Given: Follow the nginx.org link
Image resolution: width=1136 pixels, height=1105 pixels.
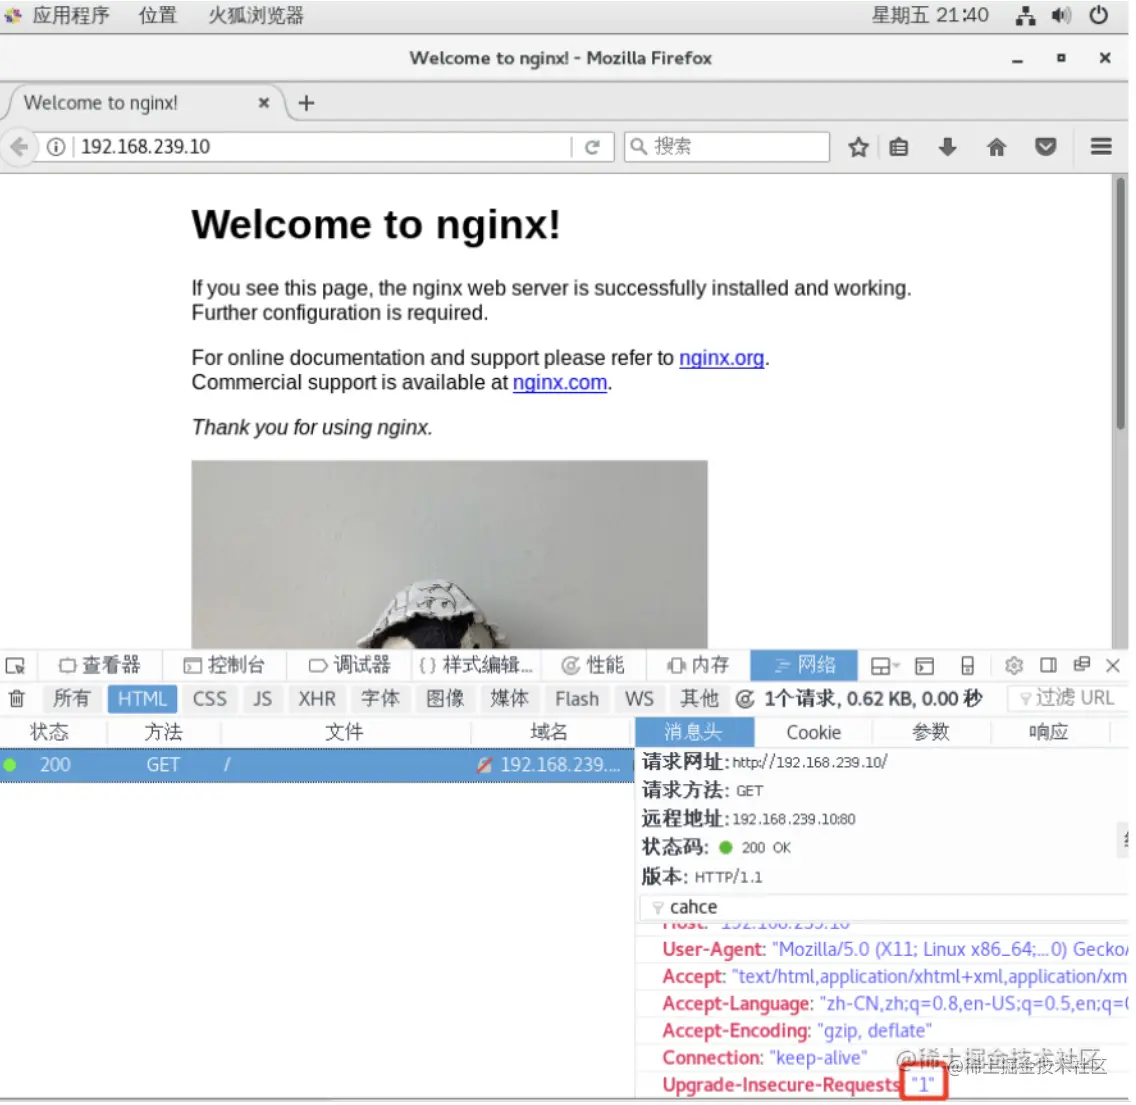Looking at the screenshot, I should point(722,358).
